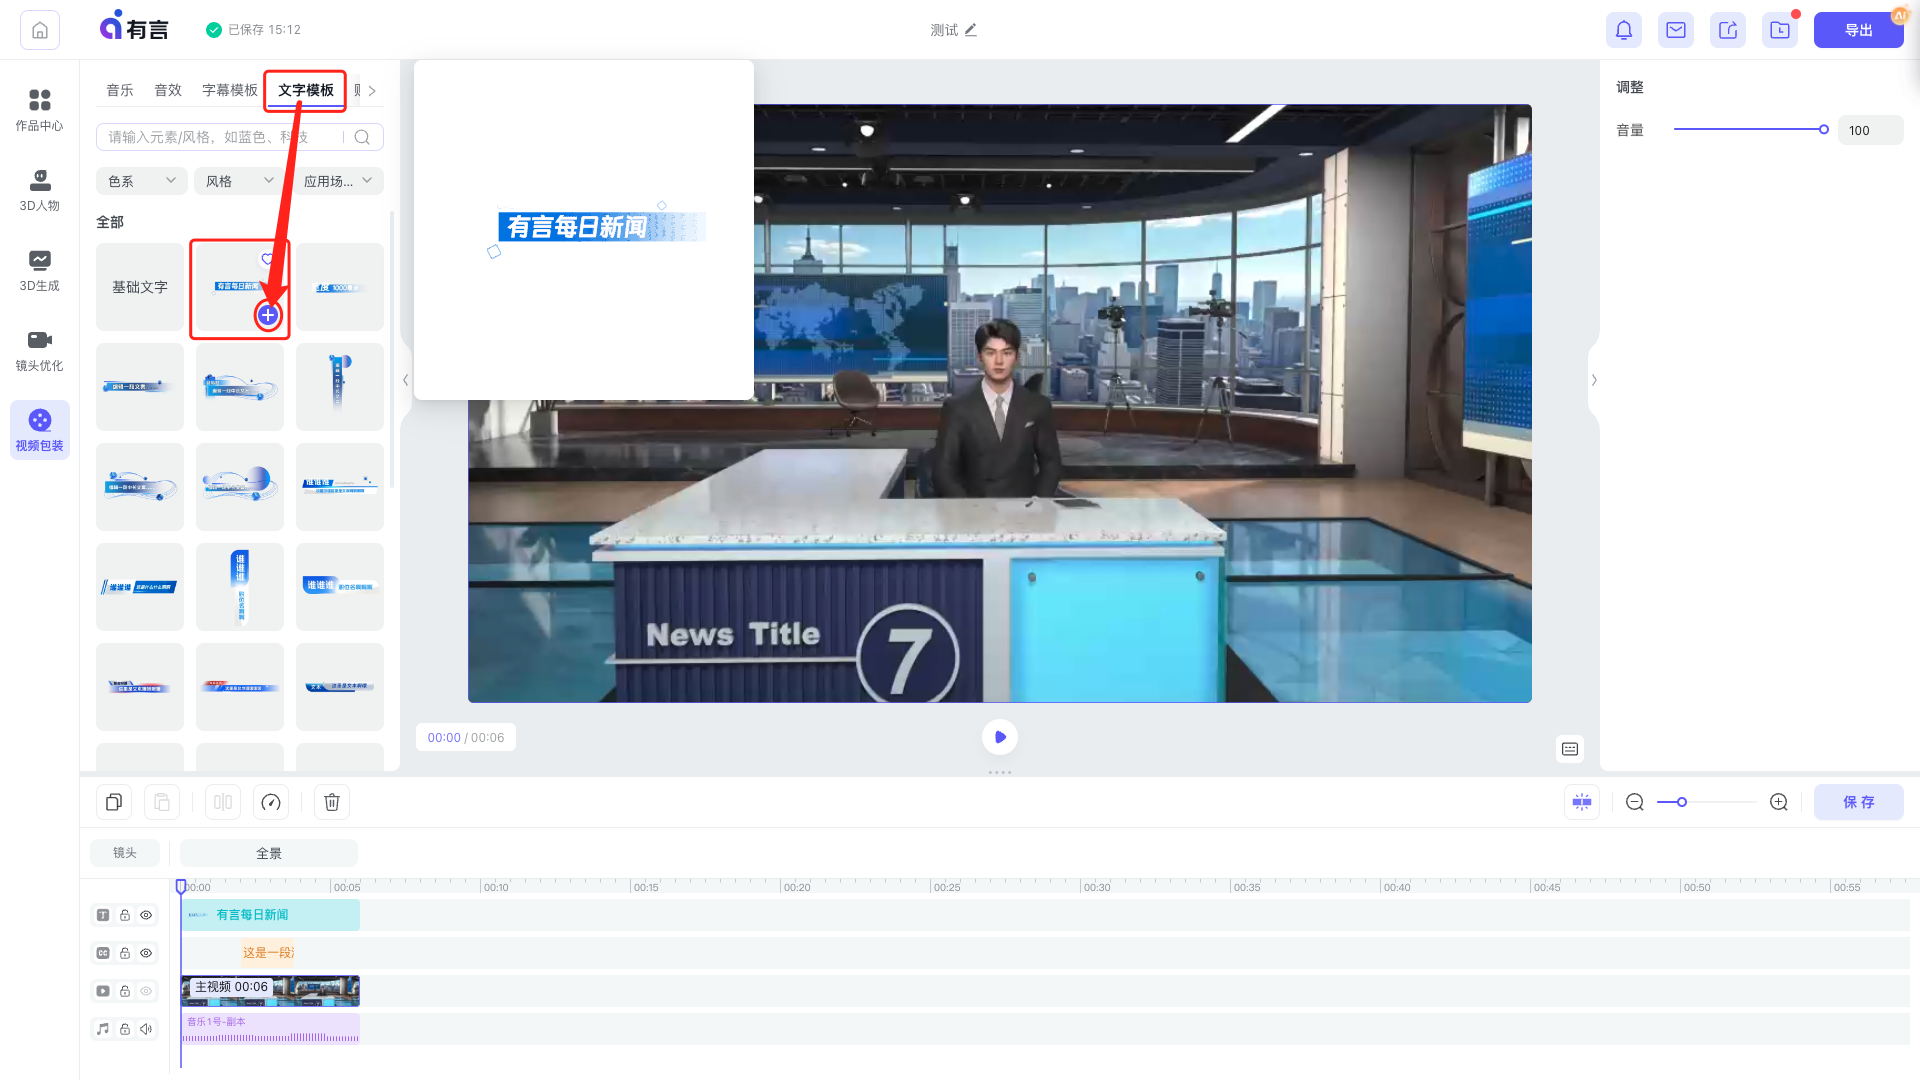
Task: Click the paste tool in timeline toolbar
Action: (x=162, y=802)
